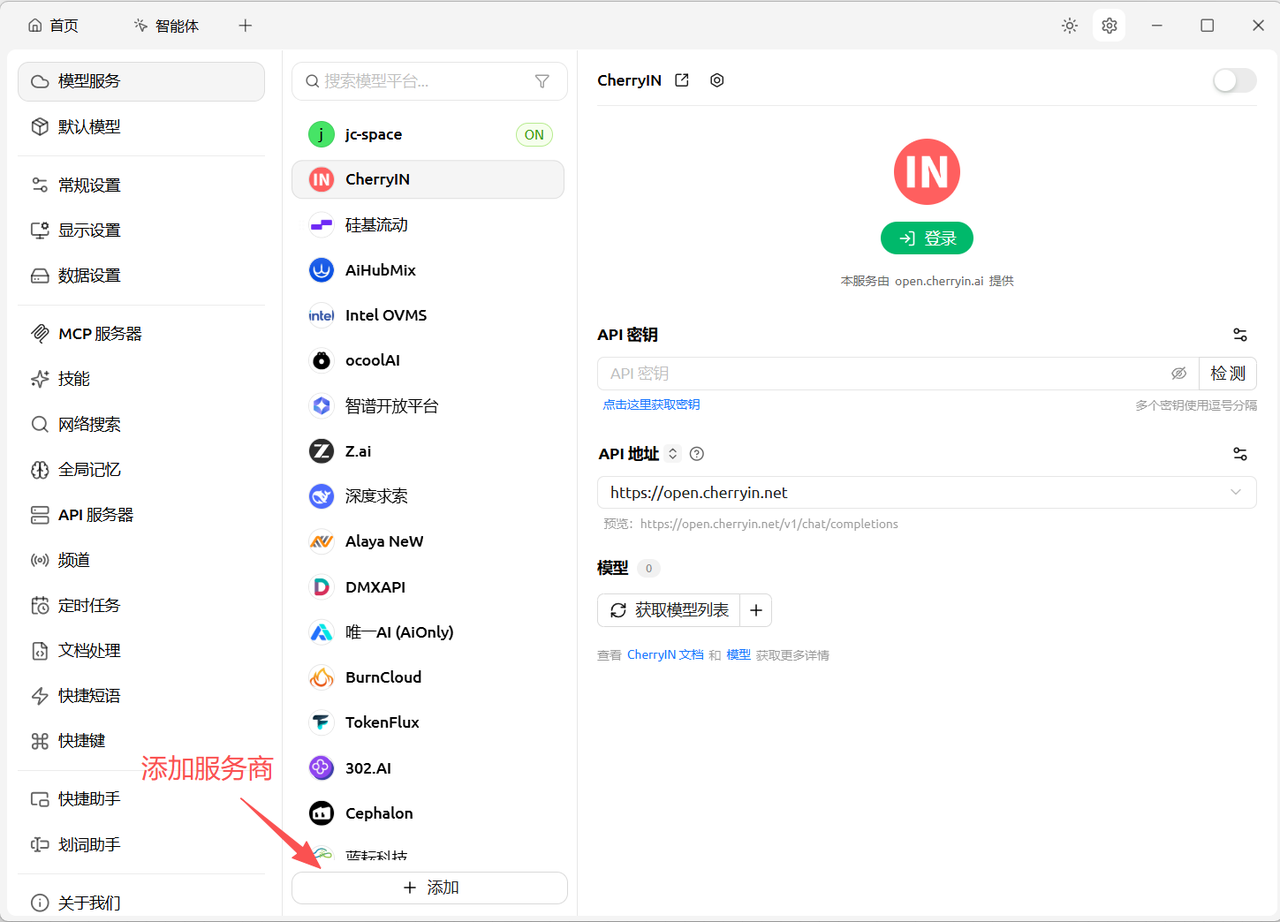Toggle API key visibility eye icon
Viewport: 1280px width, 922px height.
point(1179,373)
